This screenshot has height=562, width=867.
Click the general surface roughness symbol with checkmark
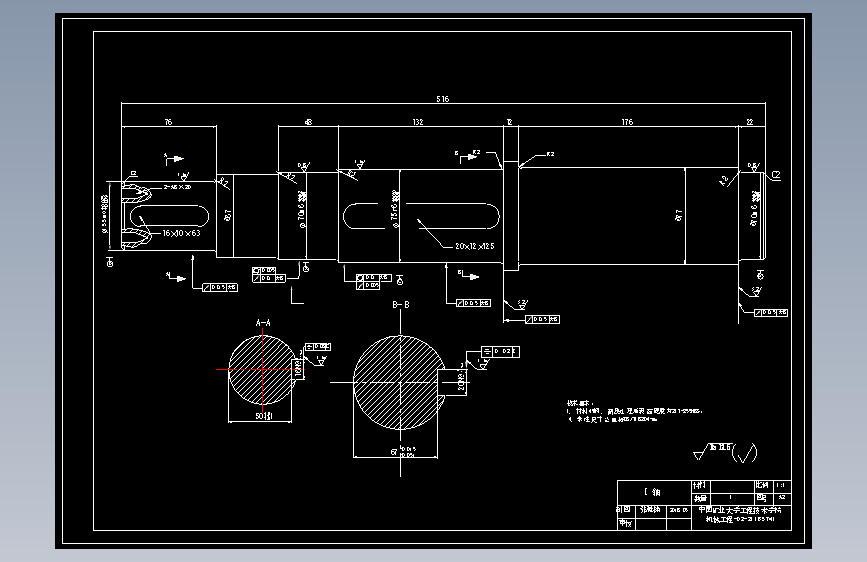tap(725, 452)
